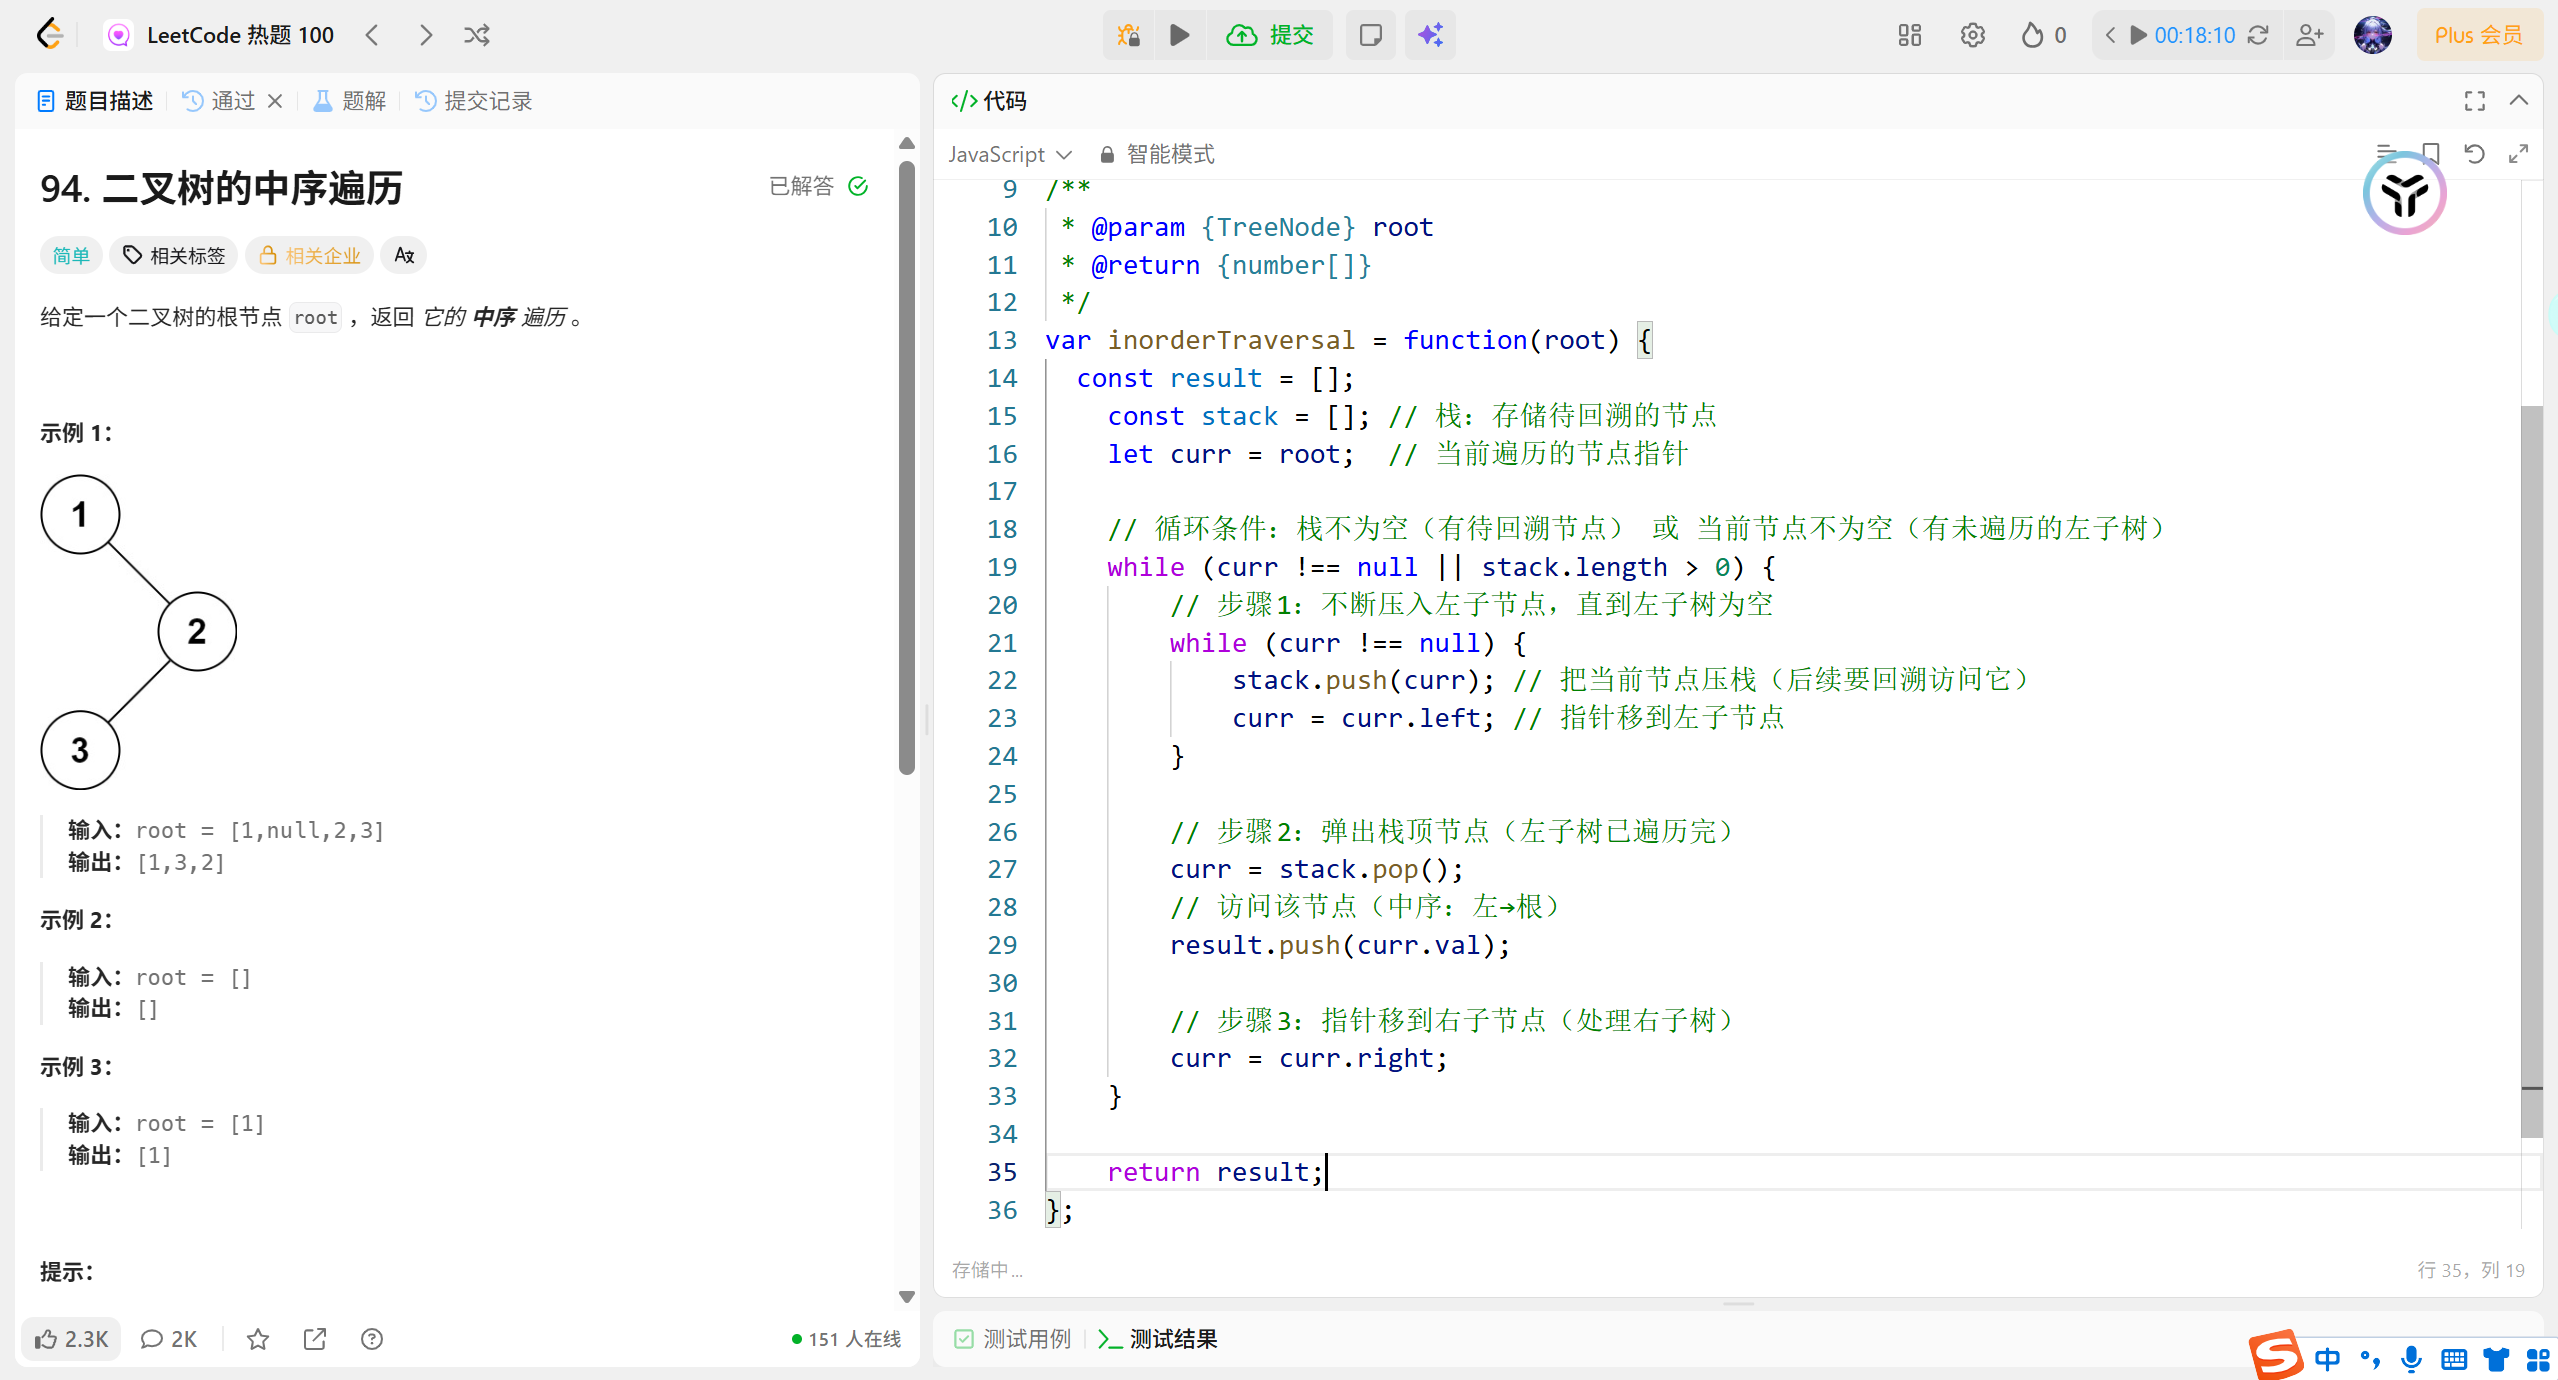Click the Plus 会员 button
Viewport: 2558px width, 1380px height.
pos(2478,35)
